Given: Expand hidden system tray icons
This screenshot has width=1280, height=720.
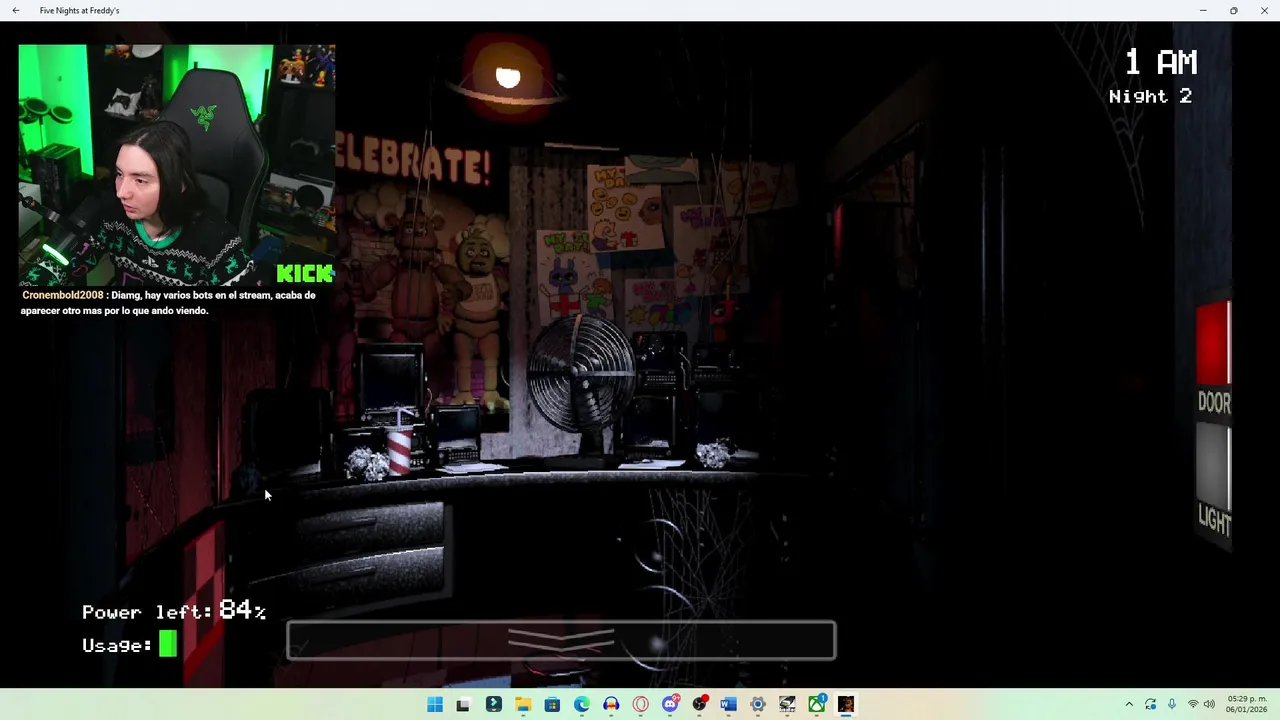Looking at the screenshot, I should [x=1129, y=705].
